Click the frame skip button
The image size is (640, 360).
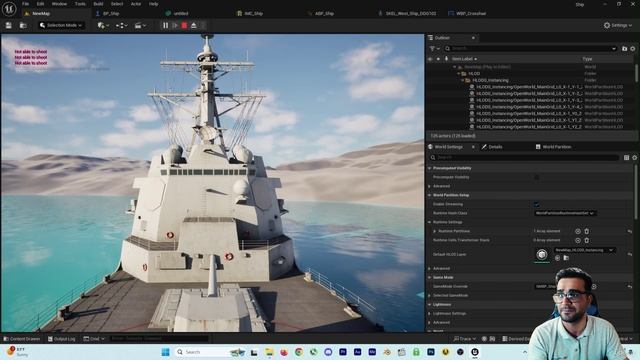tap(175, 25)
